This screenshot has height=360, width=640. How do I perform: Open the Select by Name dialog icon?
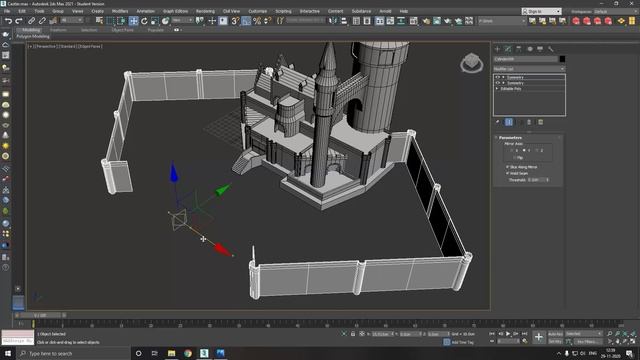pos(99,21)
